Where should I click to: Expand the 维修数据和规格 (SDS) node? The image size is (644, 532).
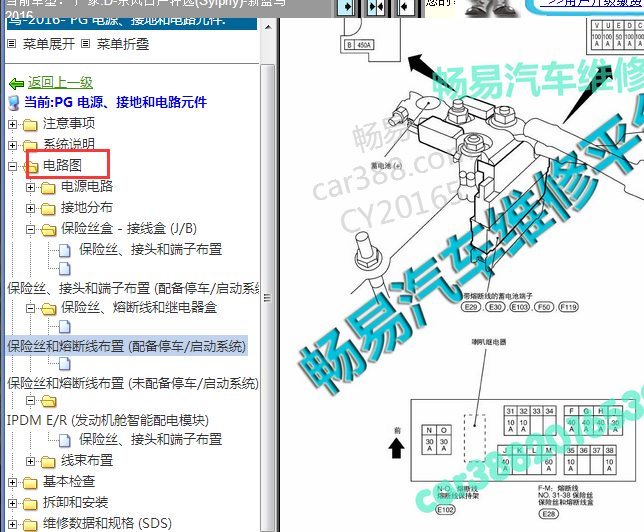pyautogui.click(x=12, y=524)
